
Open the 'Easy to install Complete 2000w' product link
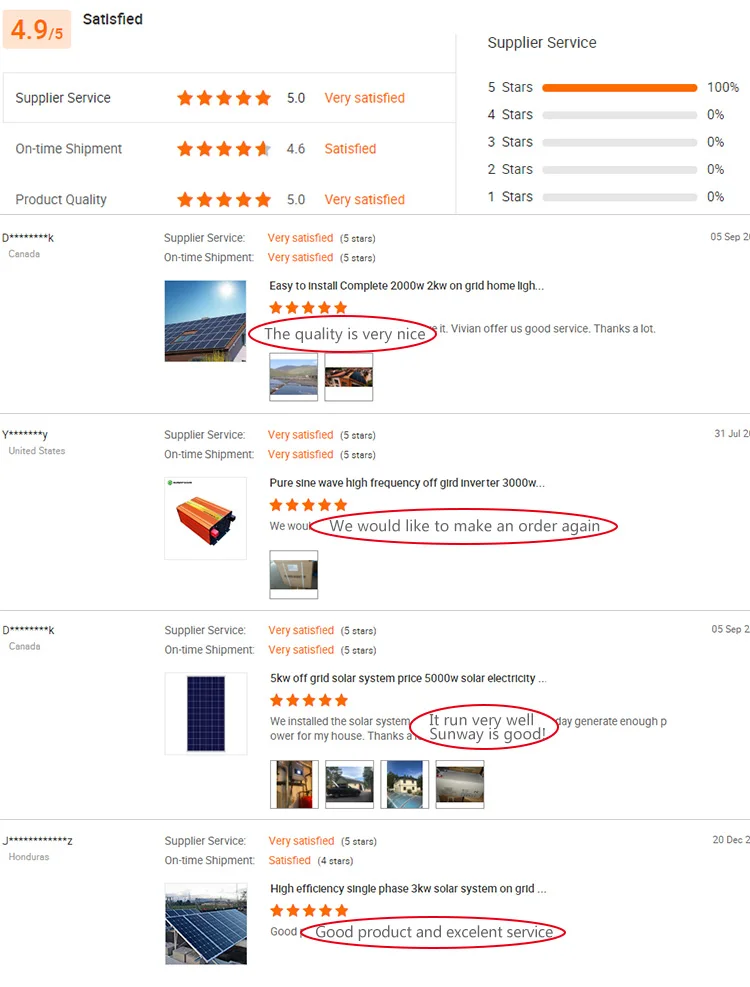tap(406, 286)
